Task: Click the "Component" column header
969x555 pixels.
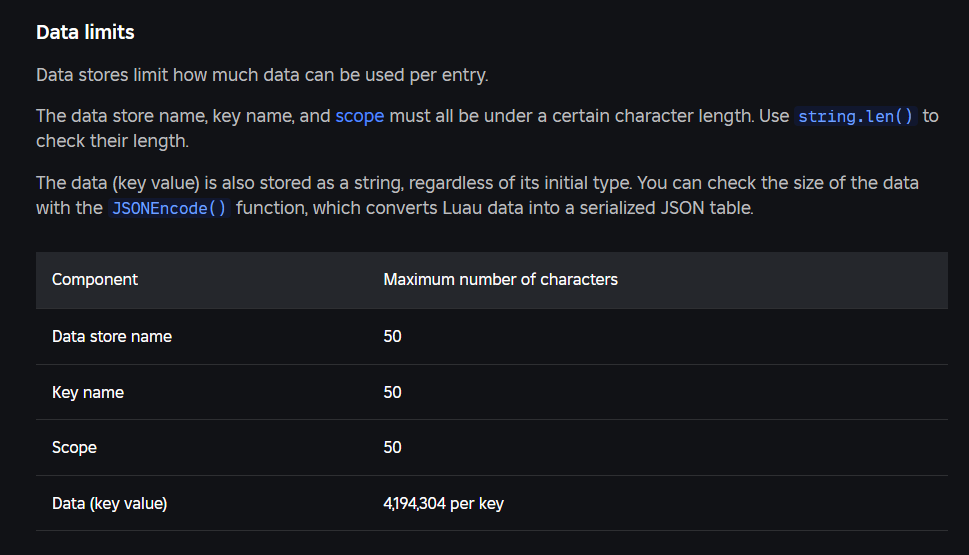Action: coord(95,279)
